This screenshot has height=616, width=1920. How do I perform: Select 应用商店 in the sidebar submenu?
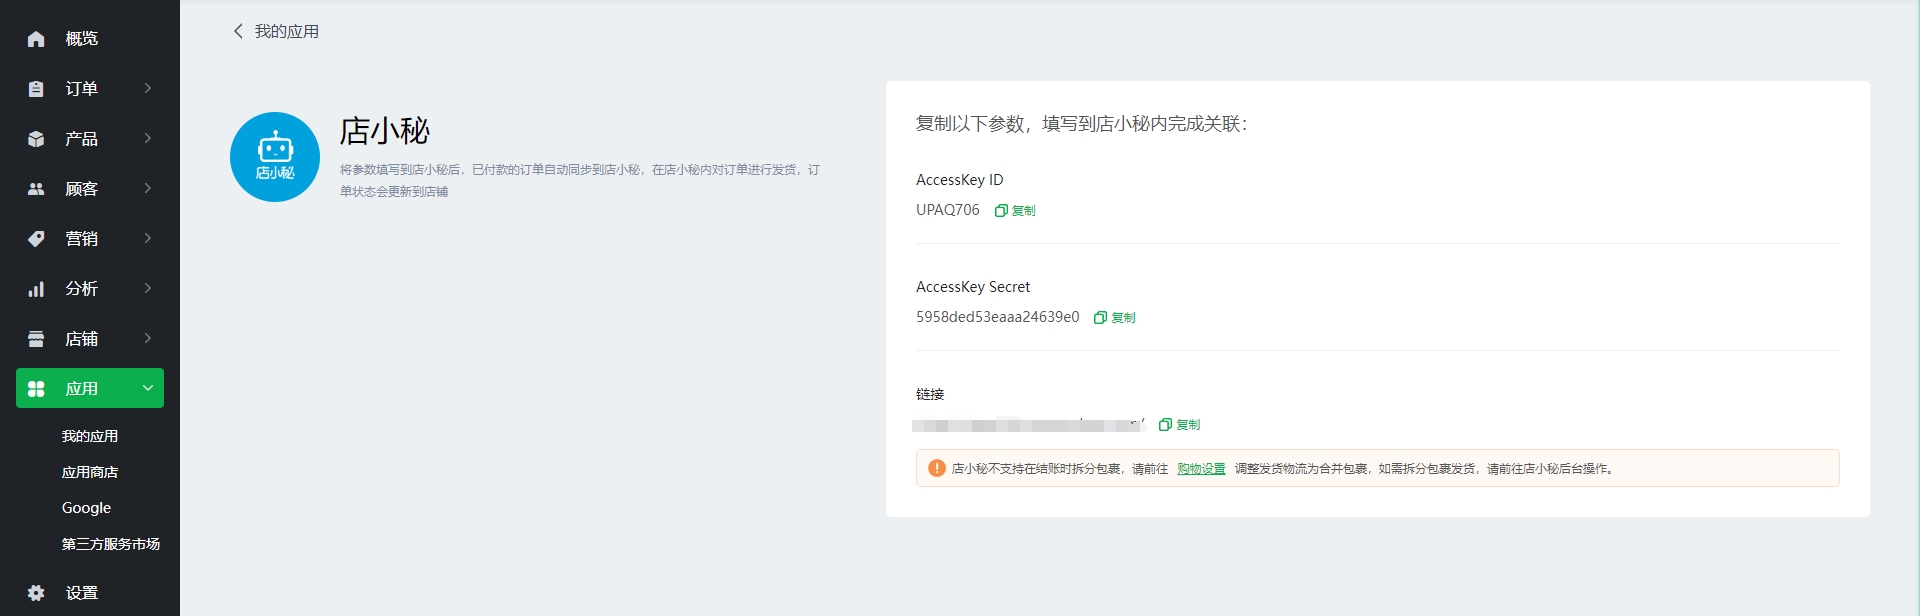coord(90,472)
